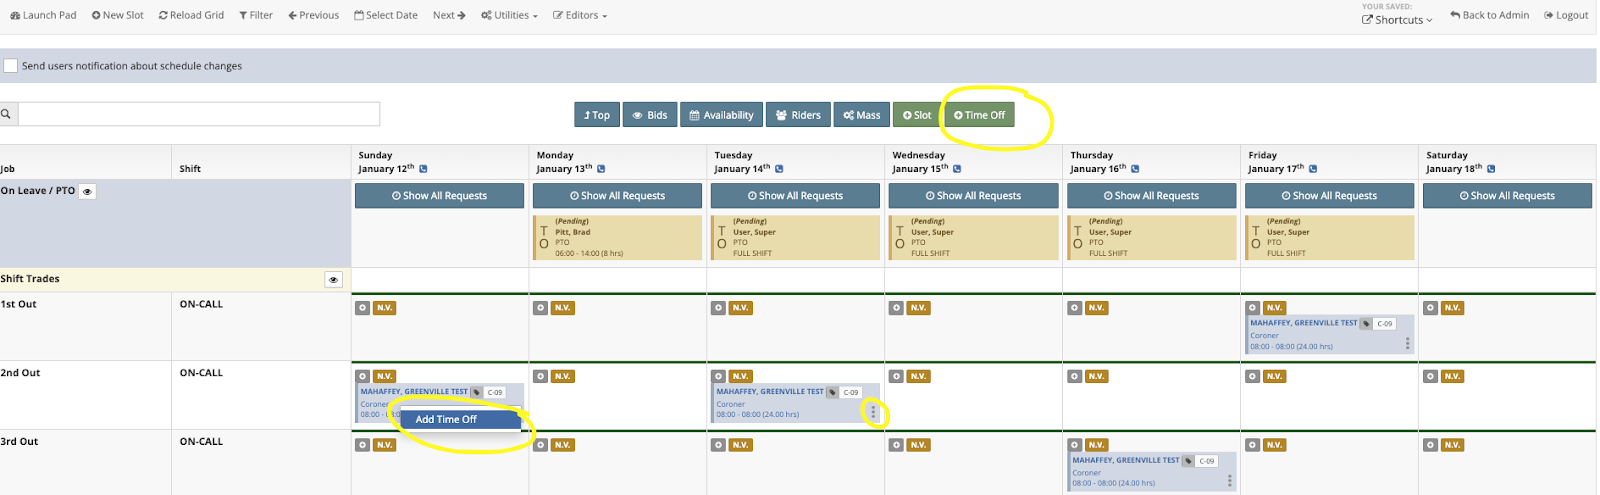Open the Utilities dropdown menu

509,15
